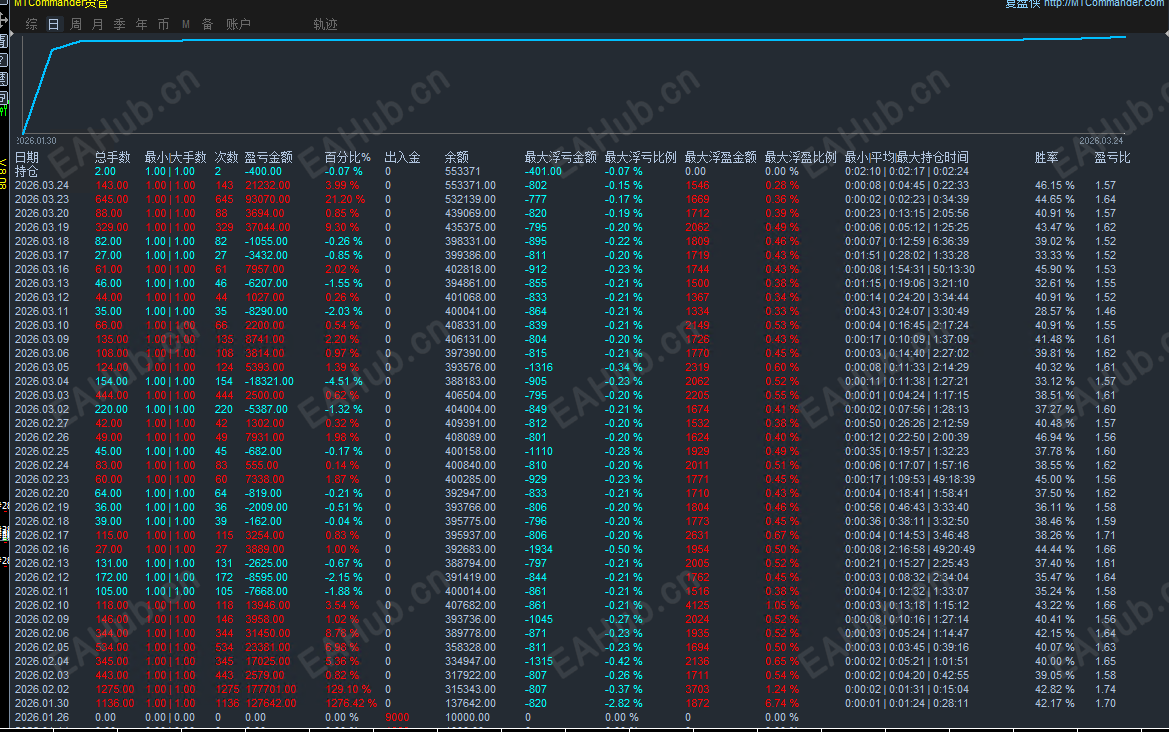Sort by the 盈亏金额 column header
This screenshot has width=1169, height=732.
(268, 157)
